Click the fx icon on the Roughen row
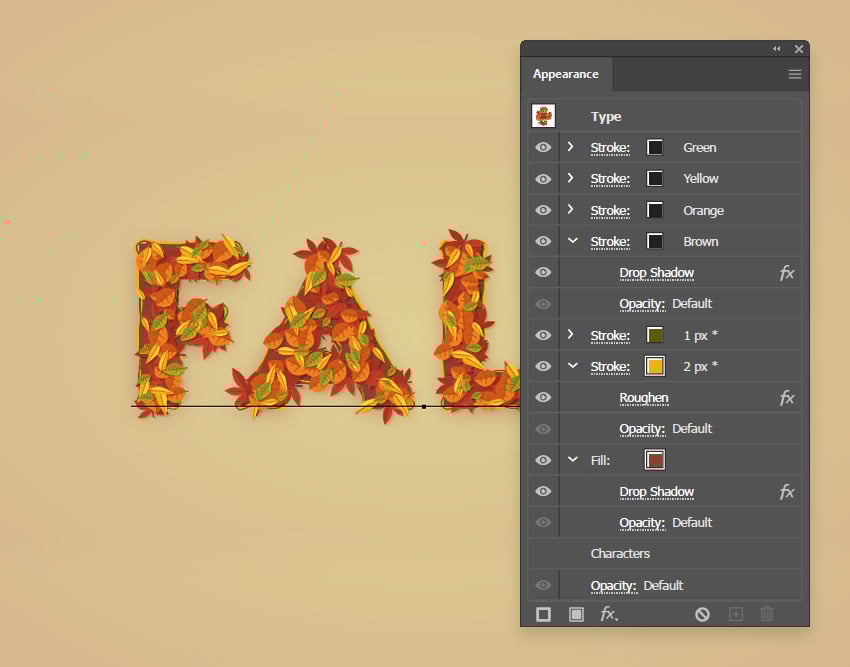Viewport: 850px width, 667px height. [x=787, y=397]
